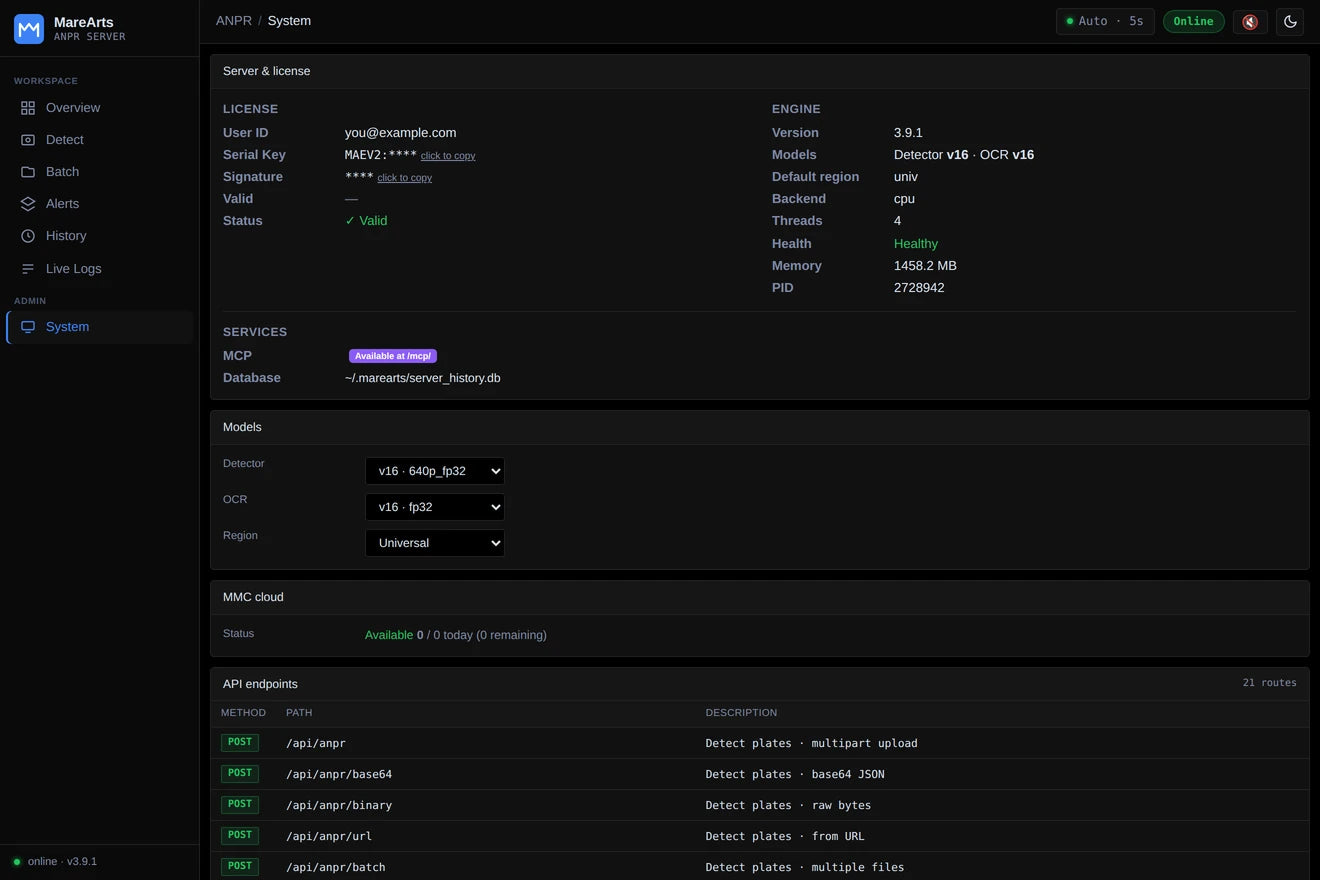Click the memory value 1458.2 MB
Viewport: 1320px width, 880px height.
[x=925, y=266]
